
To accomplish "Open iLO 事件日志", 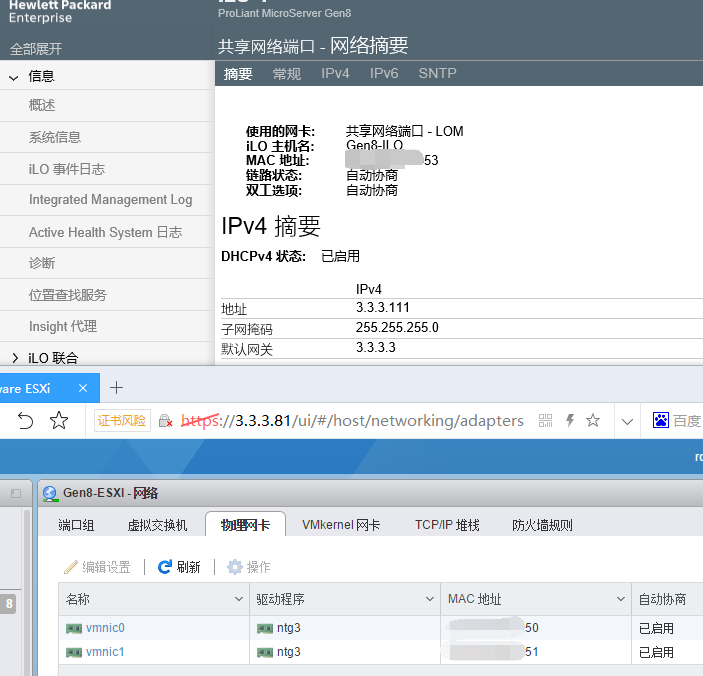I will click(66, 169).
